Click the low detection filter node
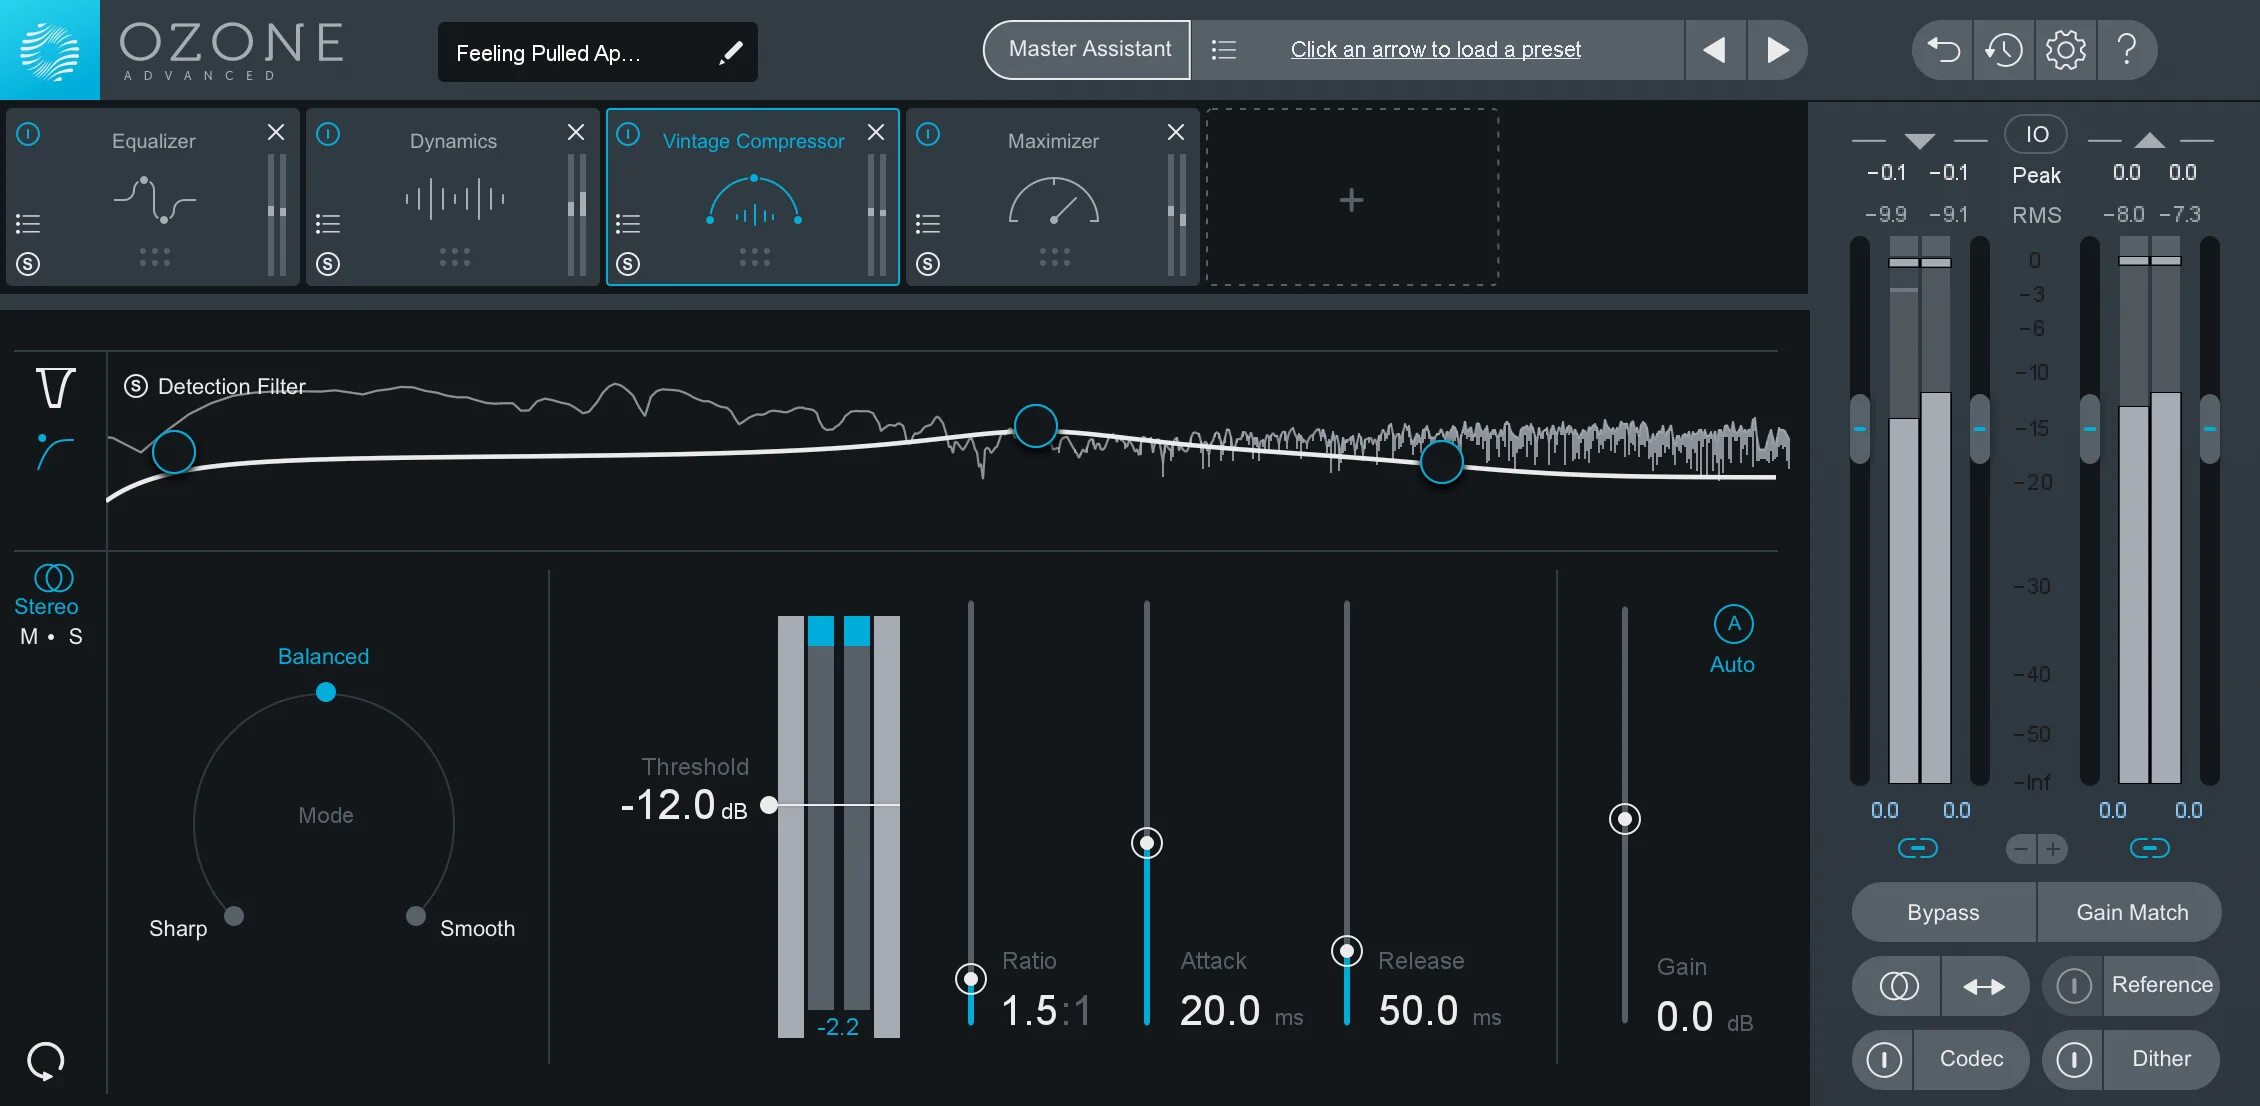 click(174, 452)
